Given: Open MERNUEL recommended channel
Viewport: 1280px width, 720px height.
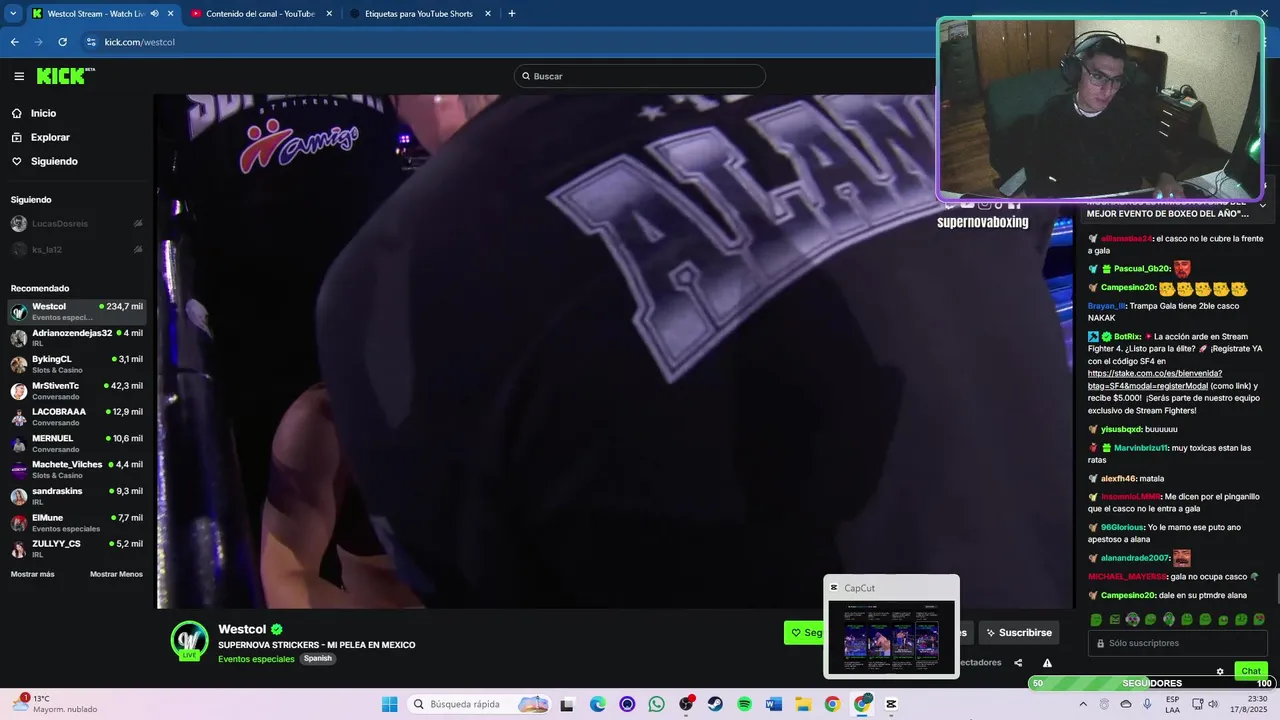Looking at the screenshot, I should 76,443.
